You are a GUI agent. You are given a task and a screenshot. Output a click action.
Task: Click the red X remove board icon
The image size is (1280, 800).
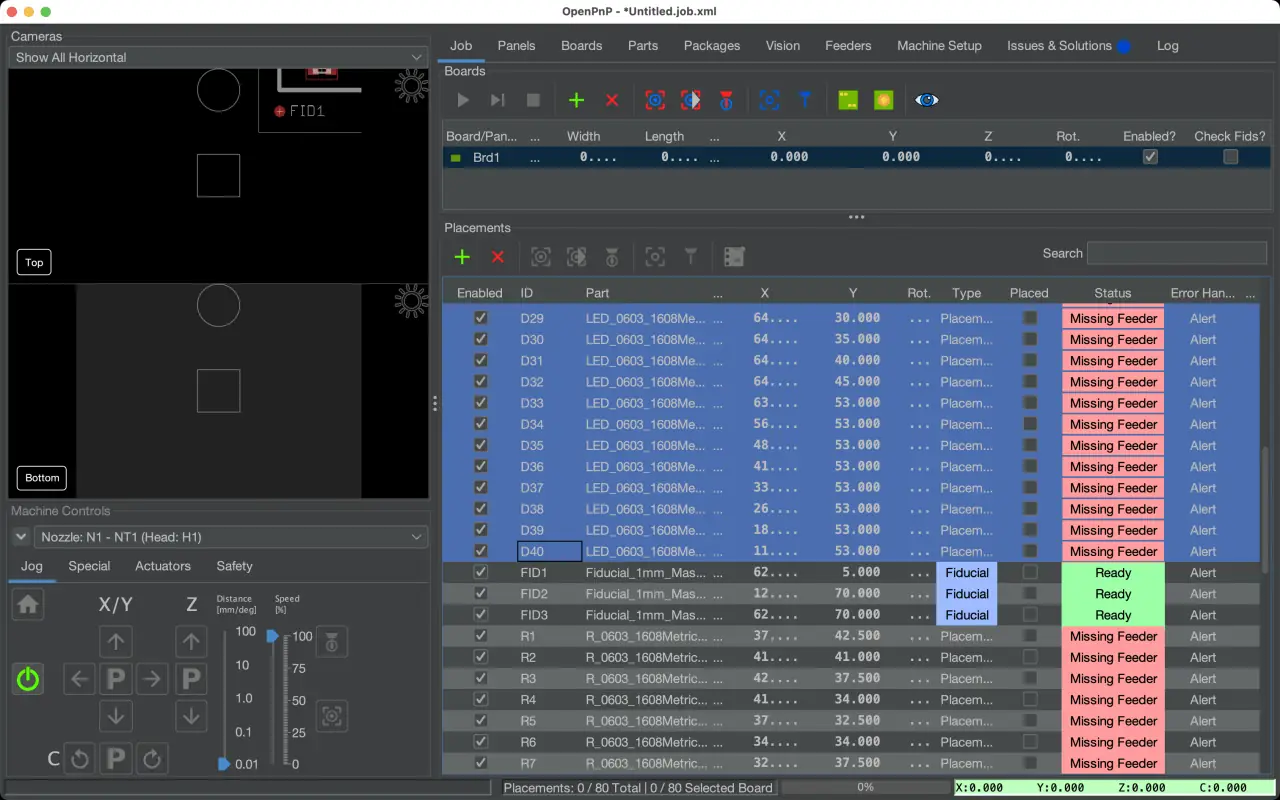(x=612, y=100)
